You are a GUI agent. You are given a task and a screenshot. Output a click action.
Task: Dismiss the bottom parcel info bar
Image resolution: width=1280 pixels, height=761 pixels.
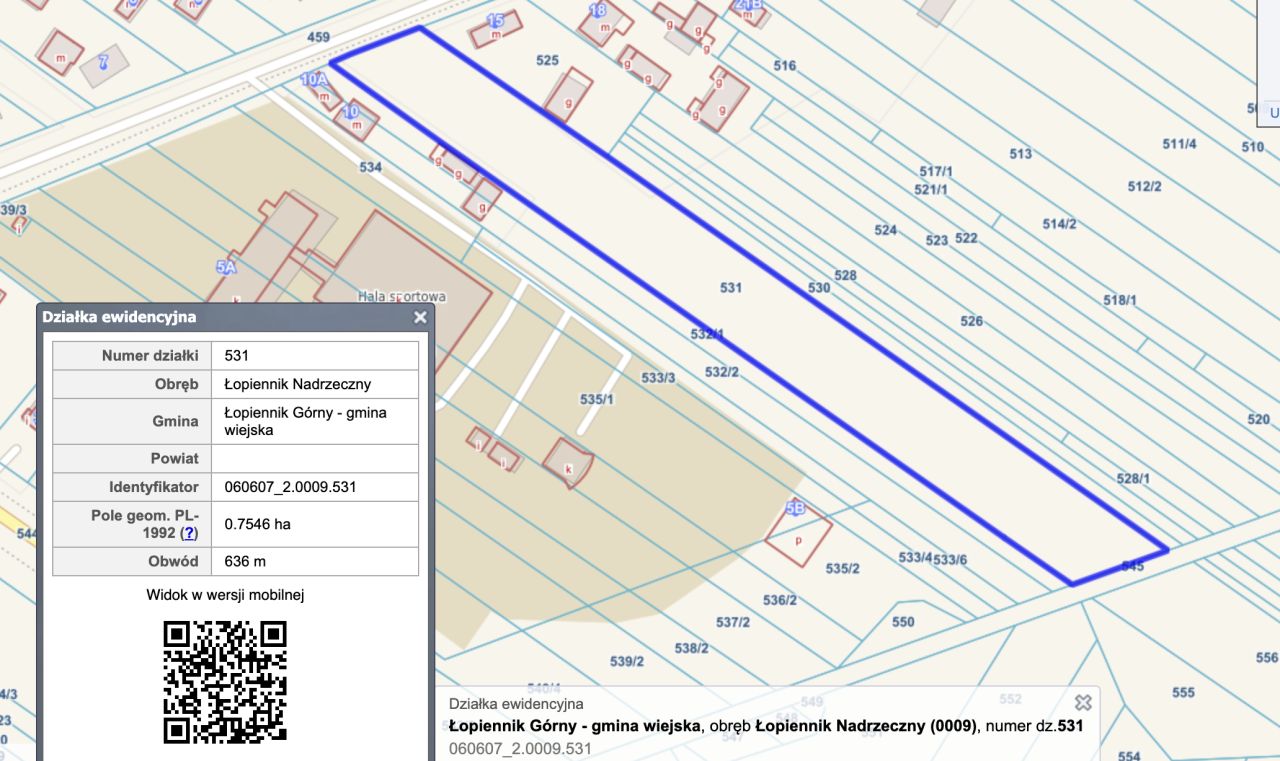pyautogui.click(x=1082, y=702)
